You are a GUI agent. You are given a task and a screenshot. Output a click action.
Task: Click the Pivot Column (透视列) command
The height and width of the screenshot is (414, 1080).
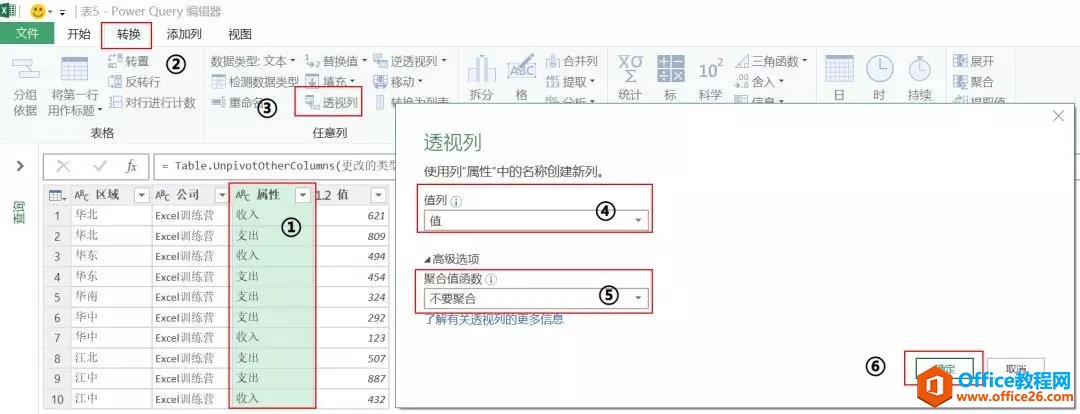click(x=332, y=103)
